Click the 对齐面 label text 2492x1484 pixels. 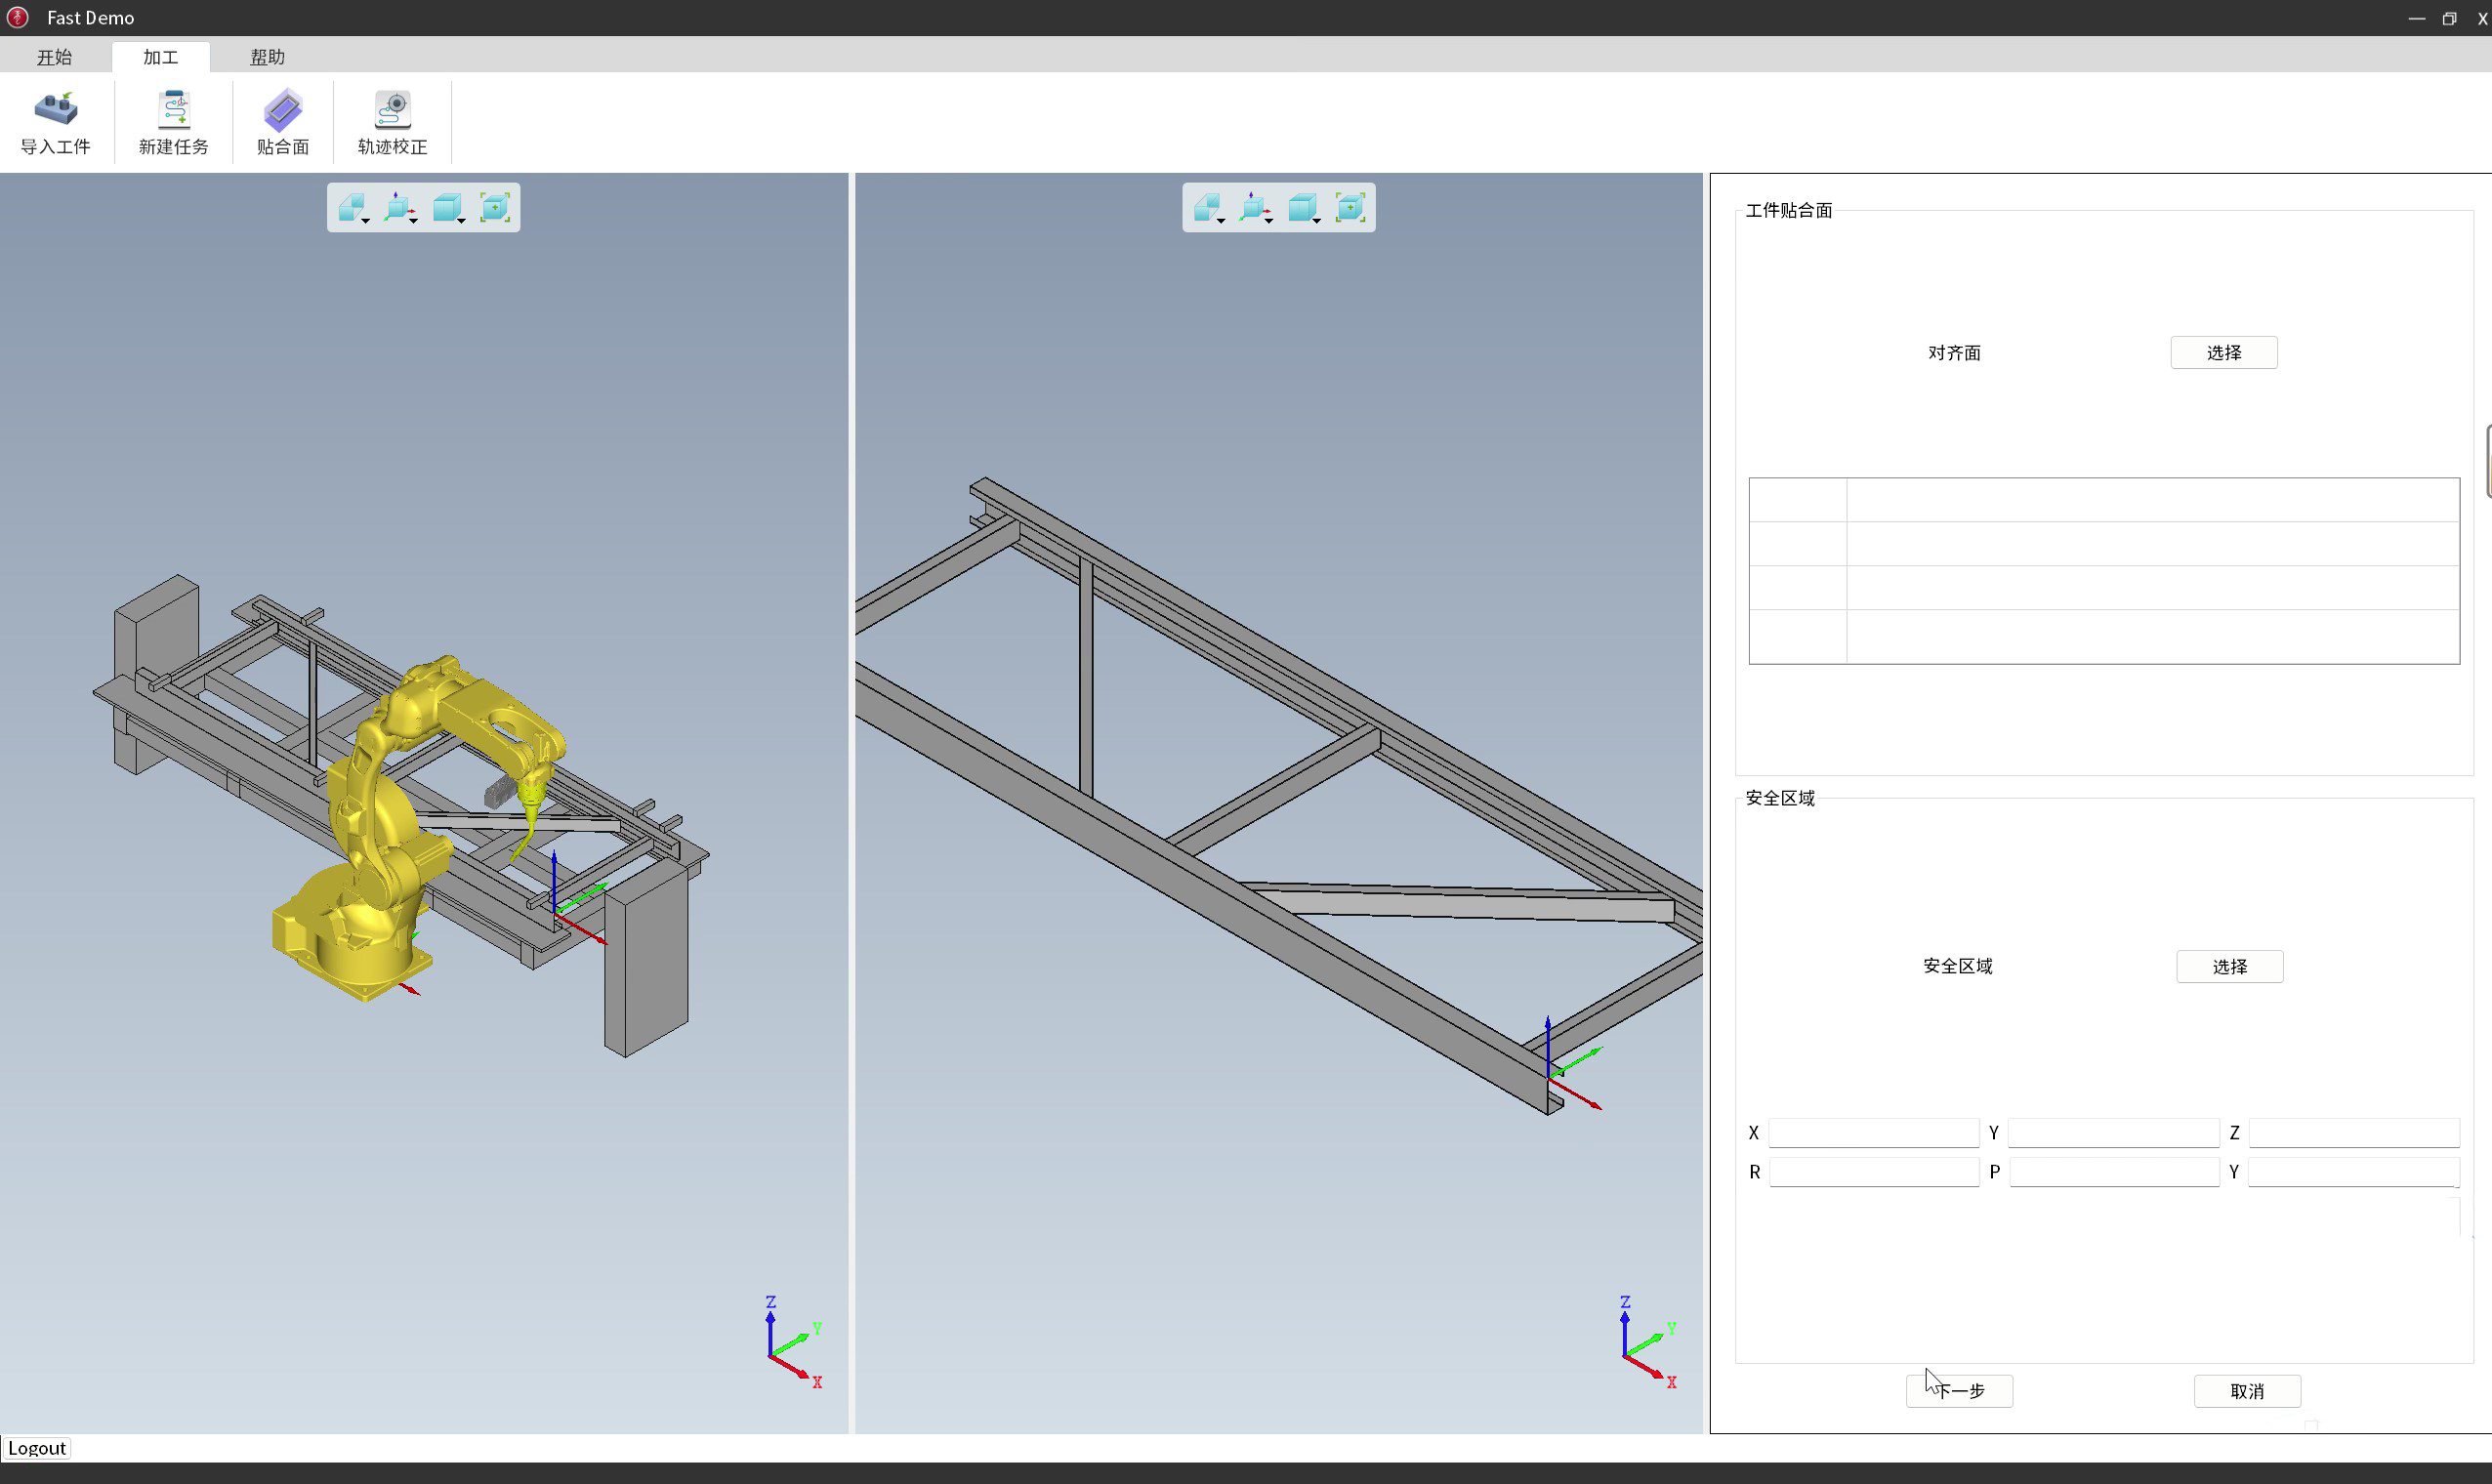pyautogui.click(x=1954, y=353)
